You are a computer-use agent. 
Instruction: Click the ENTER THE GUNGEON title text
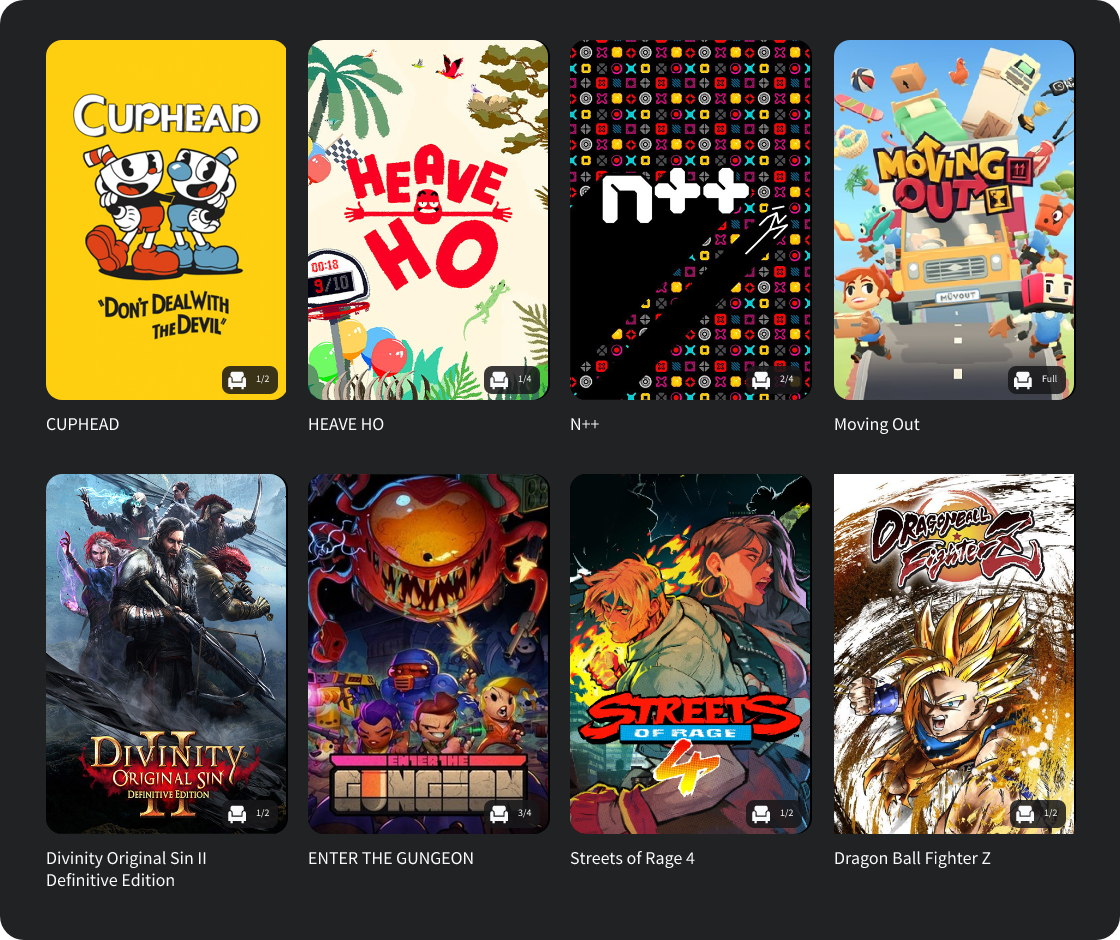(391, 858)
